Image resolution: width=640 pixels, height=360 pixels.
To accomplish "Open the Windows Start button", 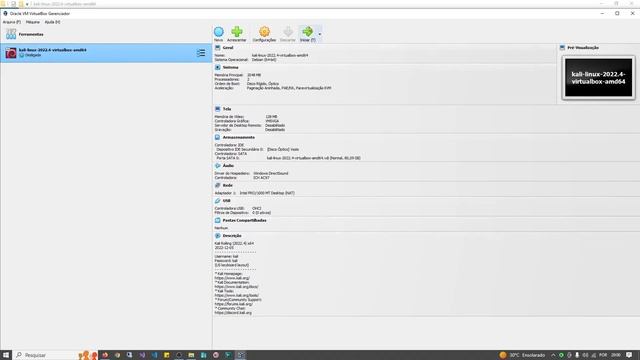I will 6,355.
